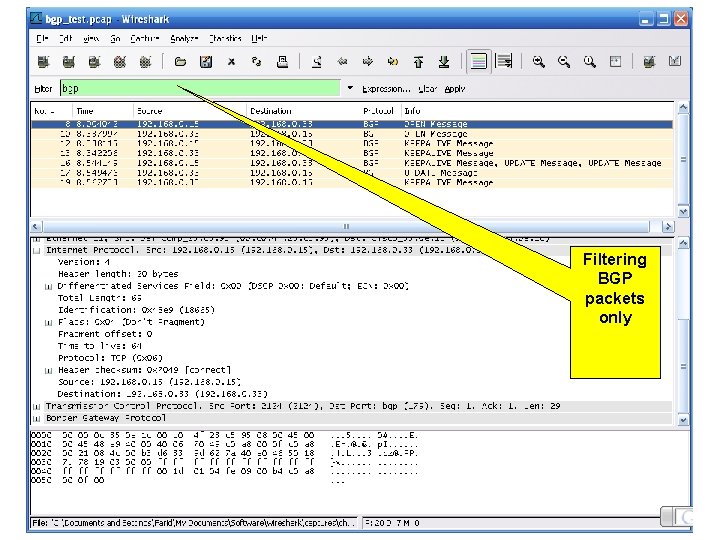Sort packets by the Time column

pos(102,111)
